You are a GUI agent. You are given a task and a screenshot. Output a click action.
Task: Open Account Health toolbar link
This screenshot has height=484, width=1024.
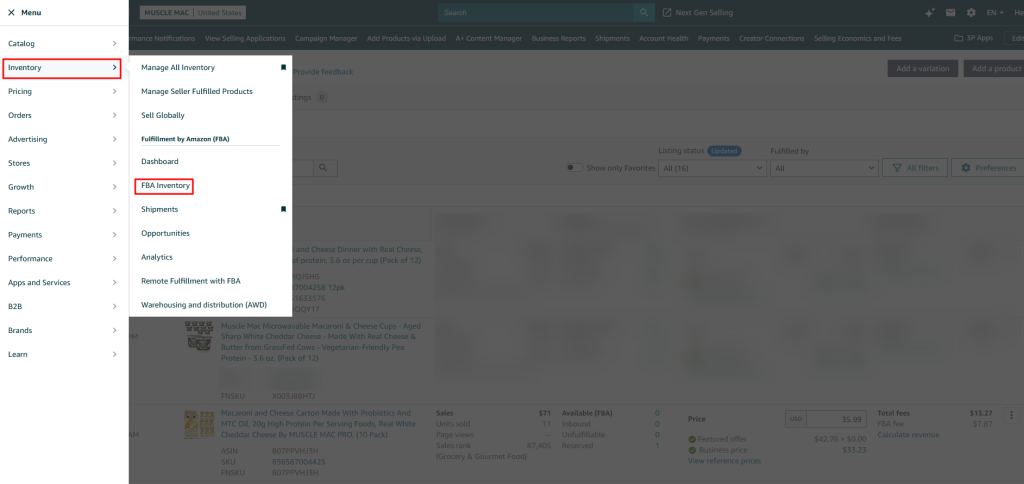point(664,39)
